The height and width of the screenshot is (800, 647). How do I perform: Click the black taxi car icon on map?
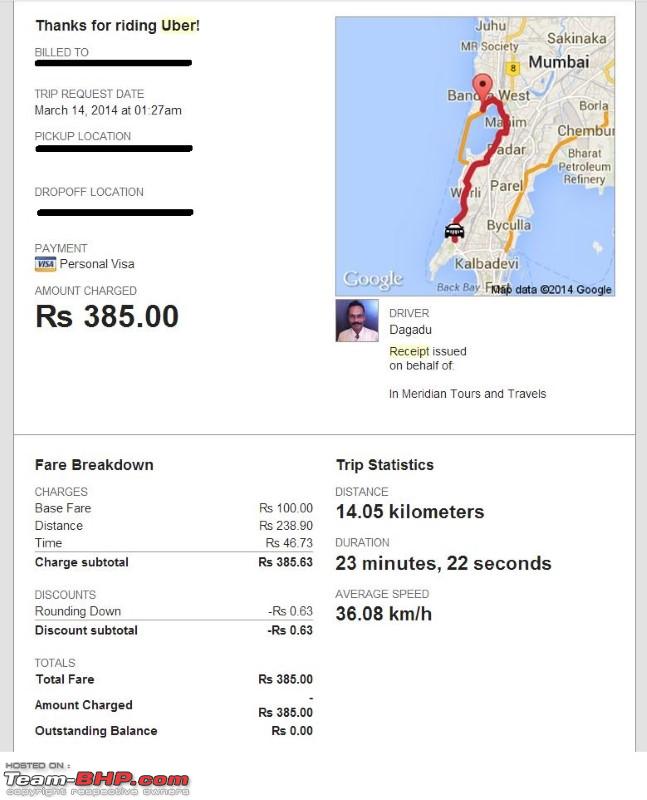tap(454, 231)
